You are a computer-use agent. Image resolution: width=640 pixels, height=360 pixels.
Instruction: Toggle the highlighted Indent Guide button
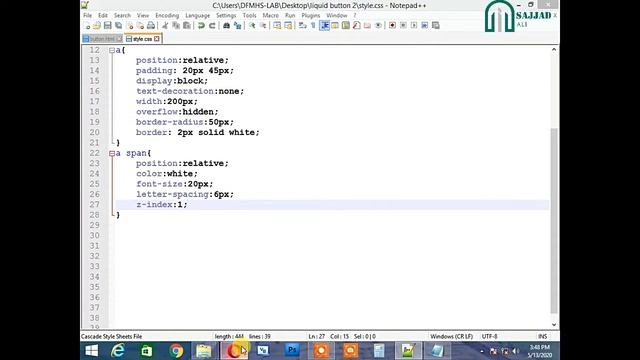pyautogui.click(x=324, y=25)
